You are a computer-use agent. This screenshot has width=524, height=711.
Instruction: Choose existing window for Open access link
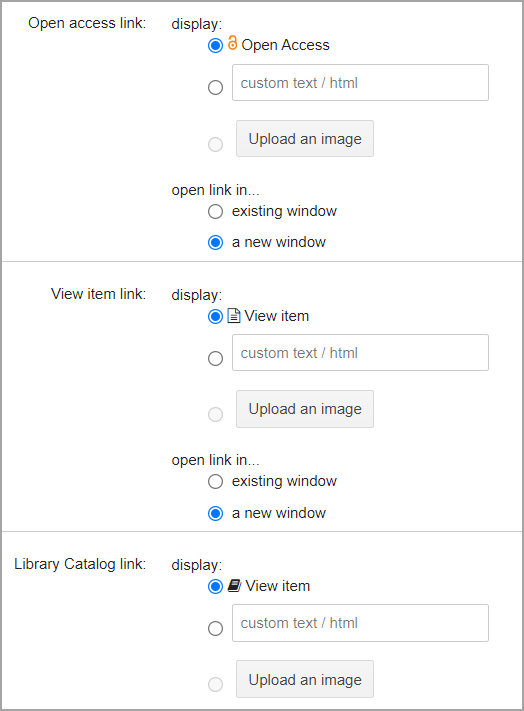pos(215,211)
